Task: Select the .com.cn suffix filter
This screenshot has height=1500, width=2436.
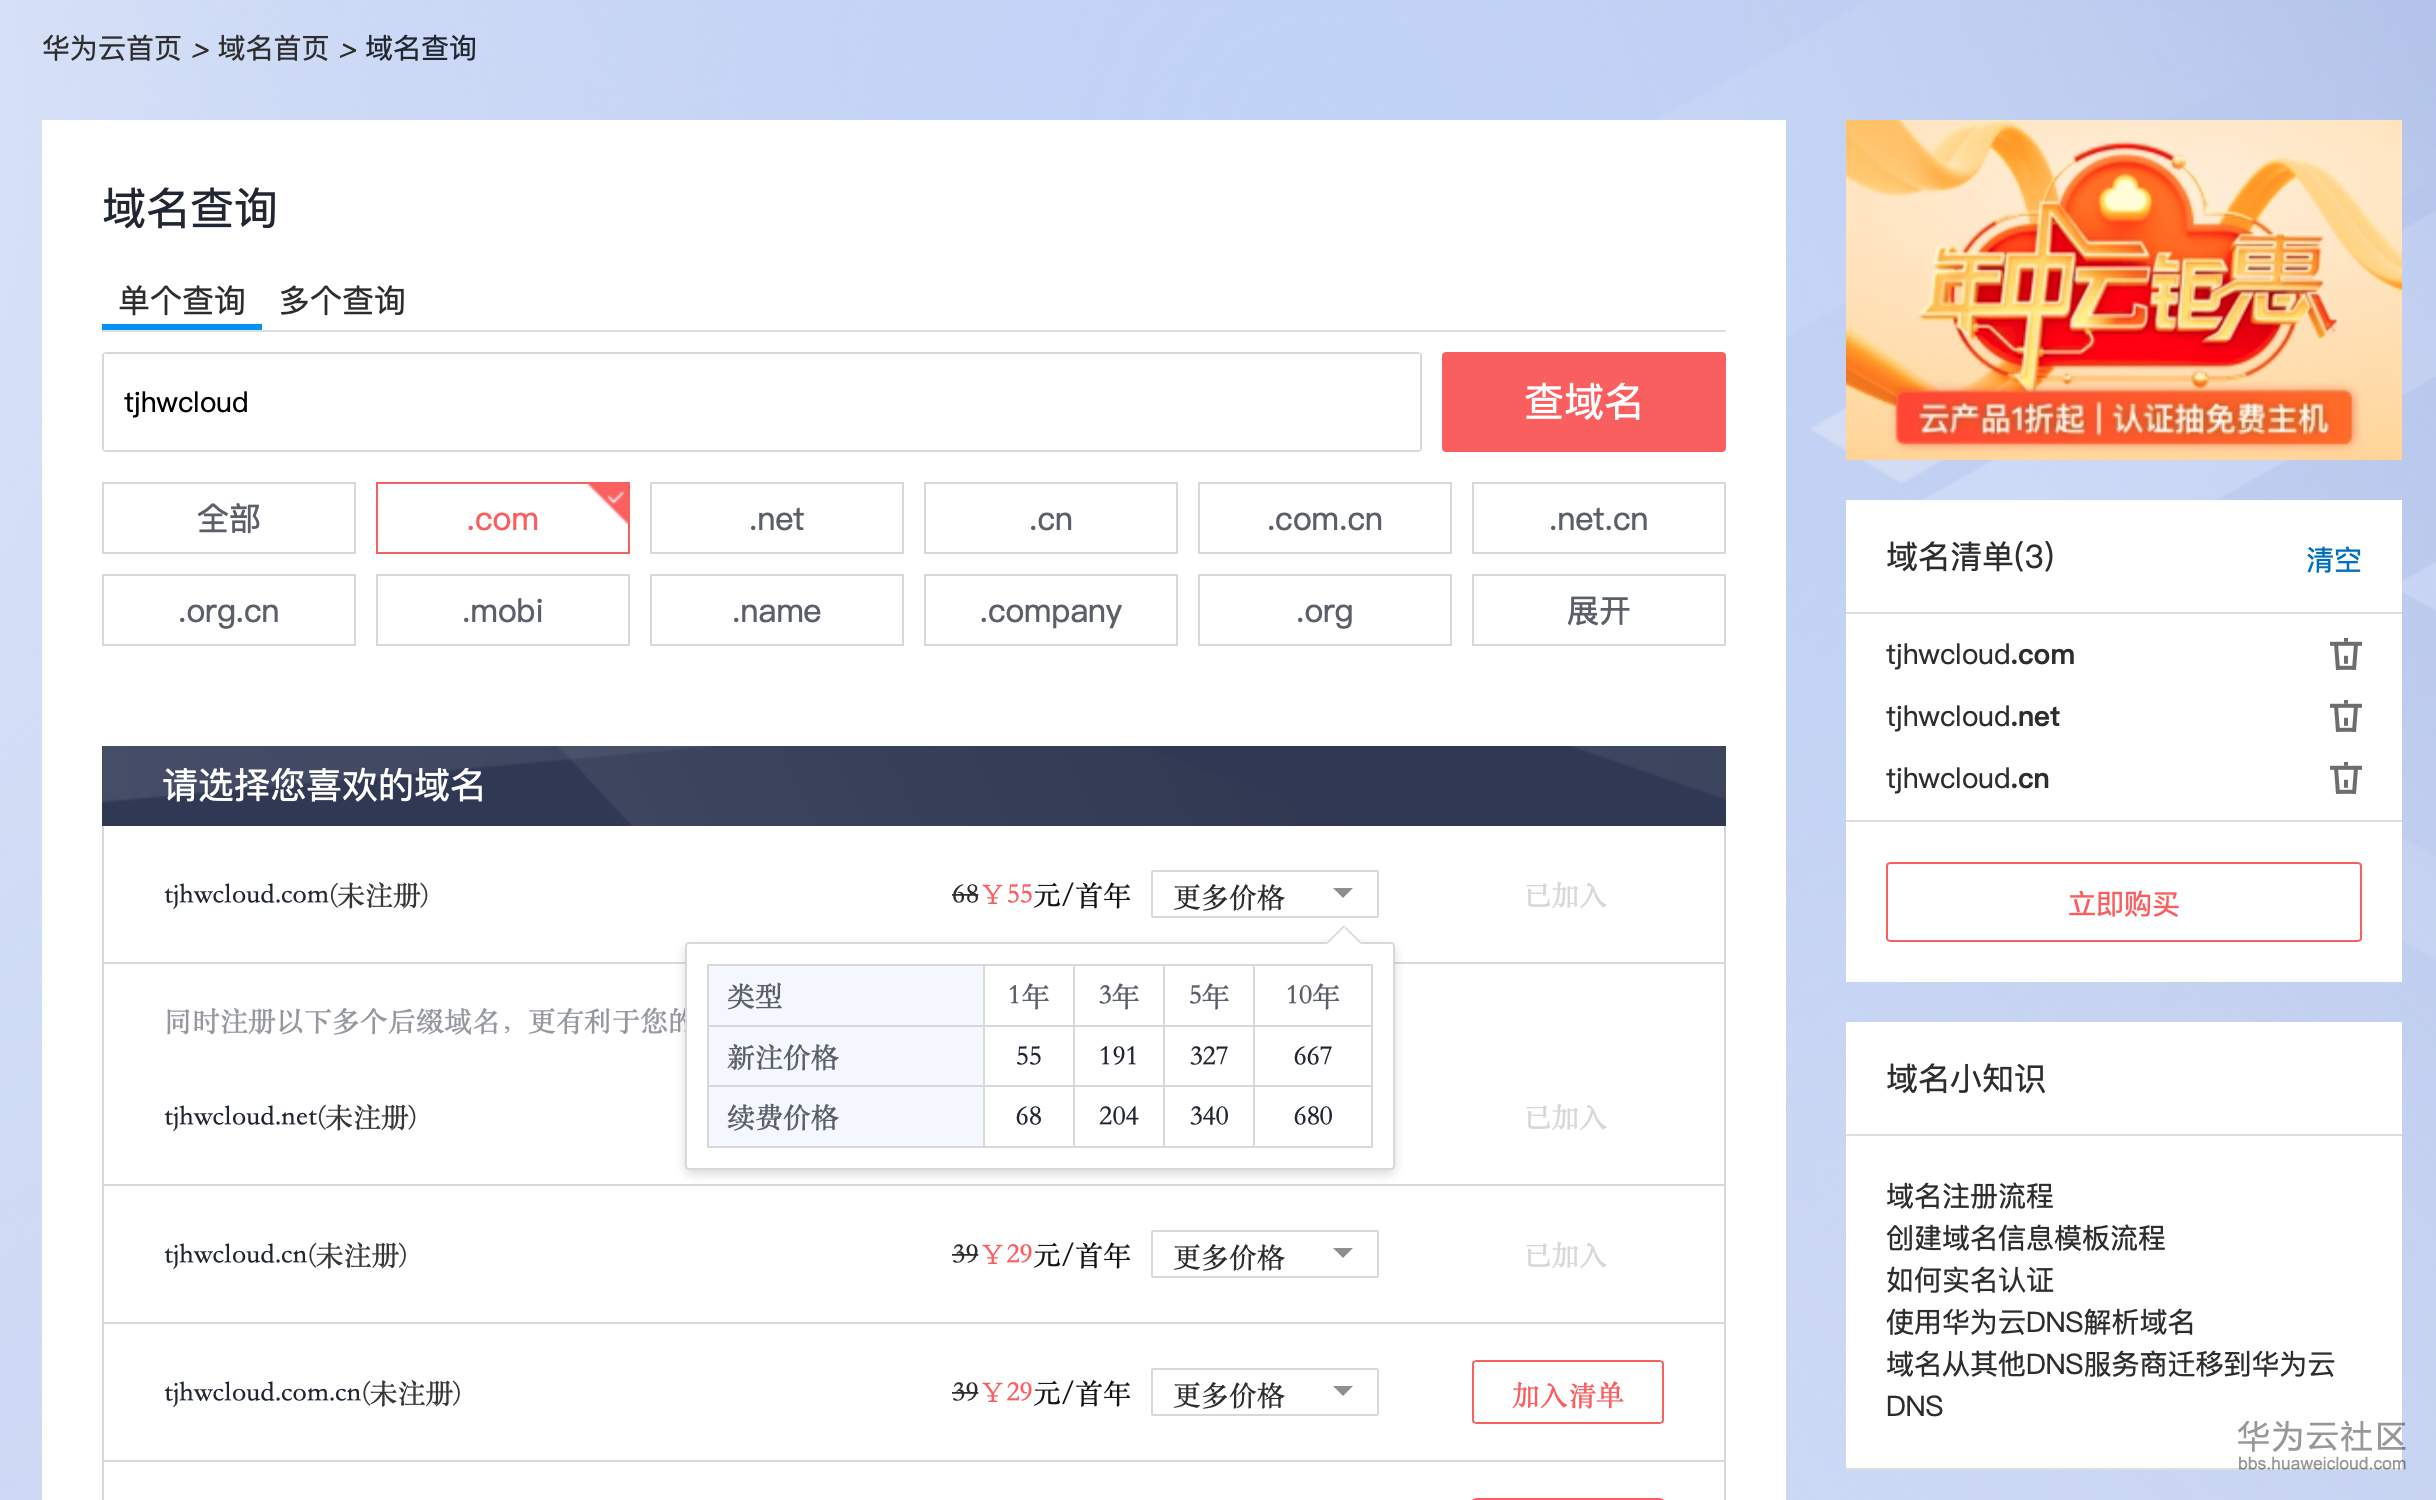Action: pyautogui.click(x=1324, y=518)
